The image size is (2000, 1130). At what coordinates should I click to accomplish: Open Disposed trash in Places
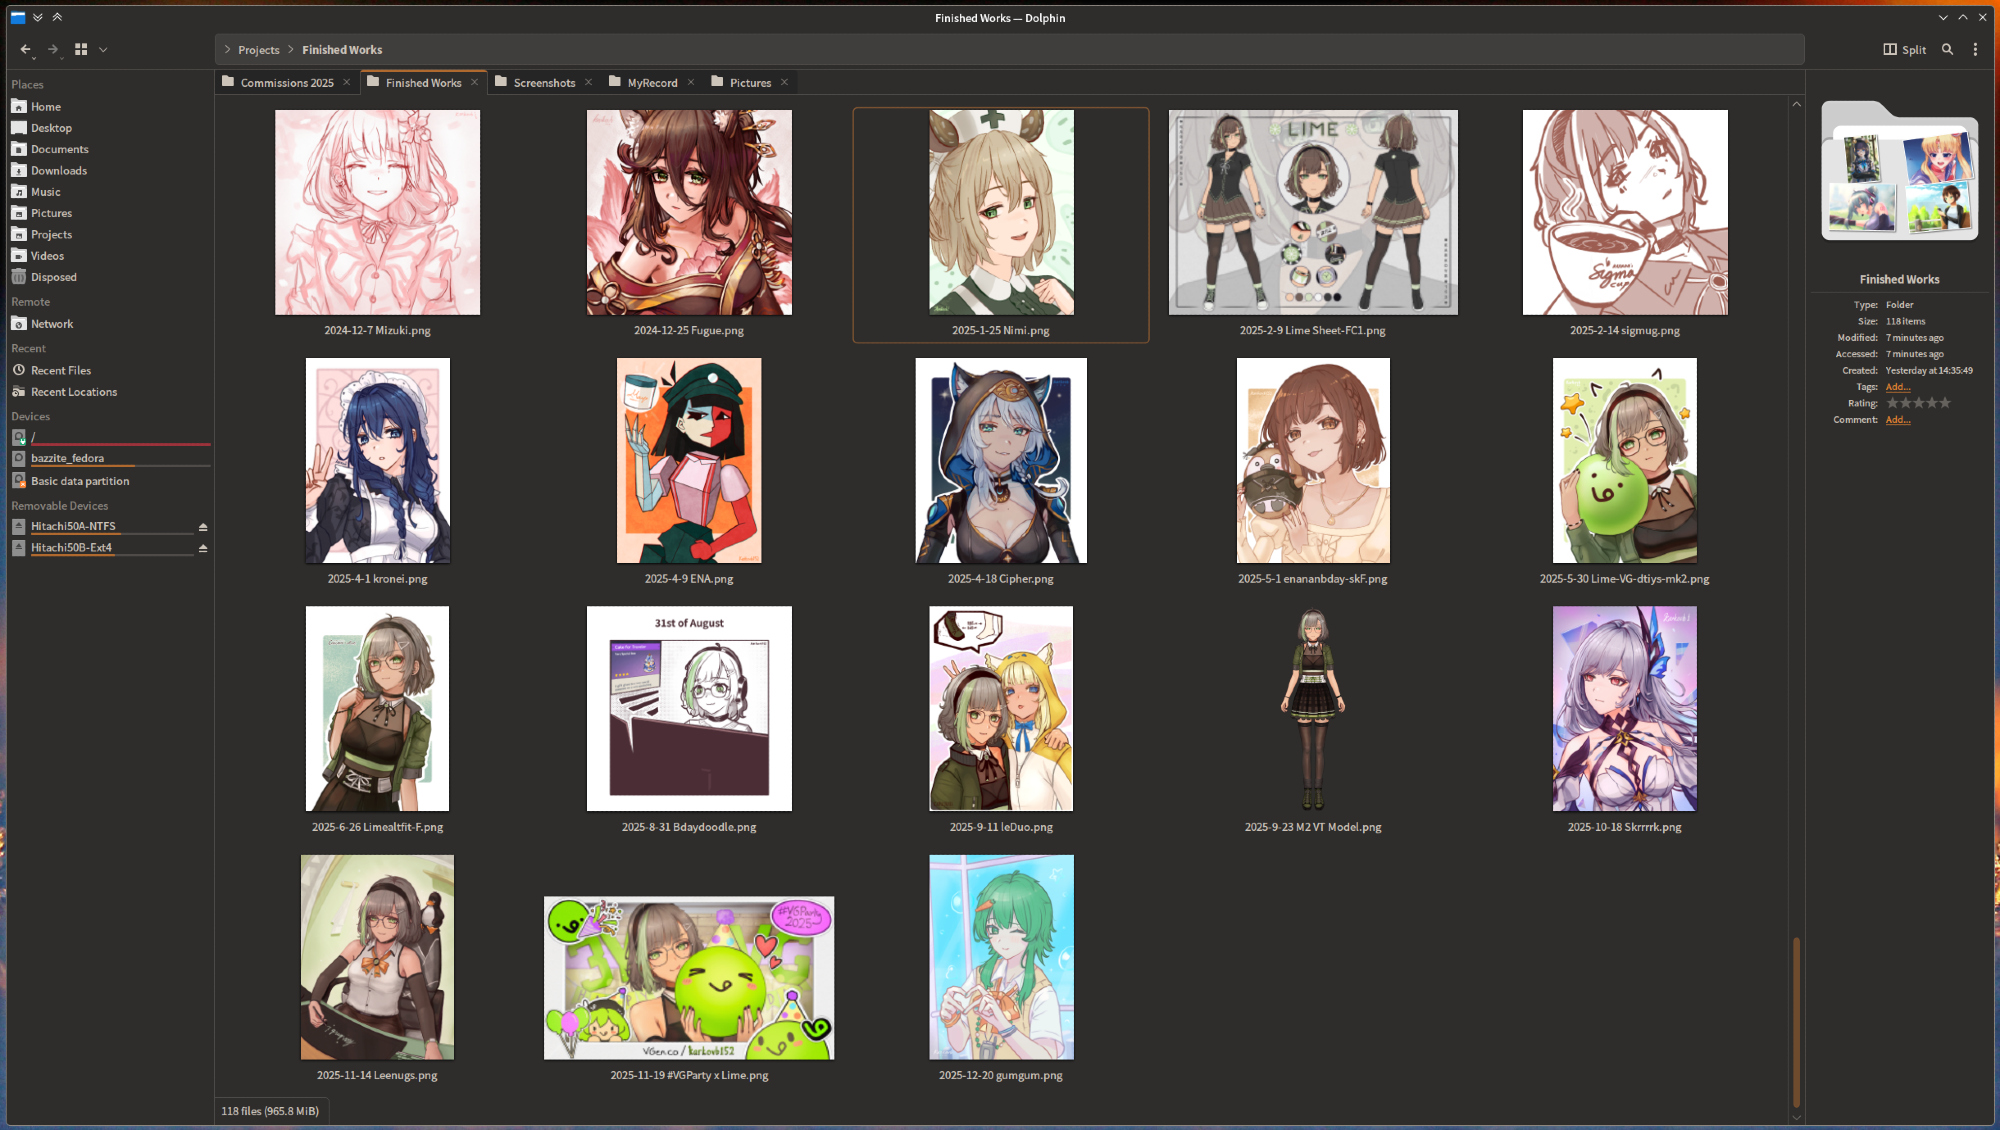[x=53, y=277]
